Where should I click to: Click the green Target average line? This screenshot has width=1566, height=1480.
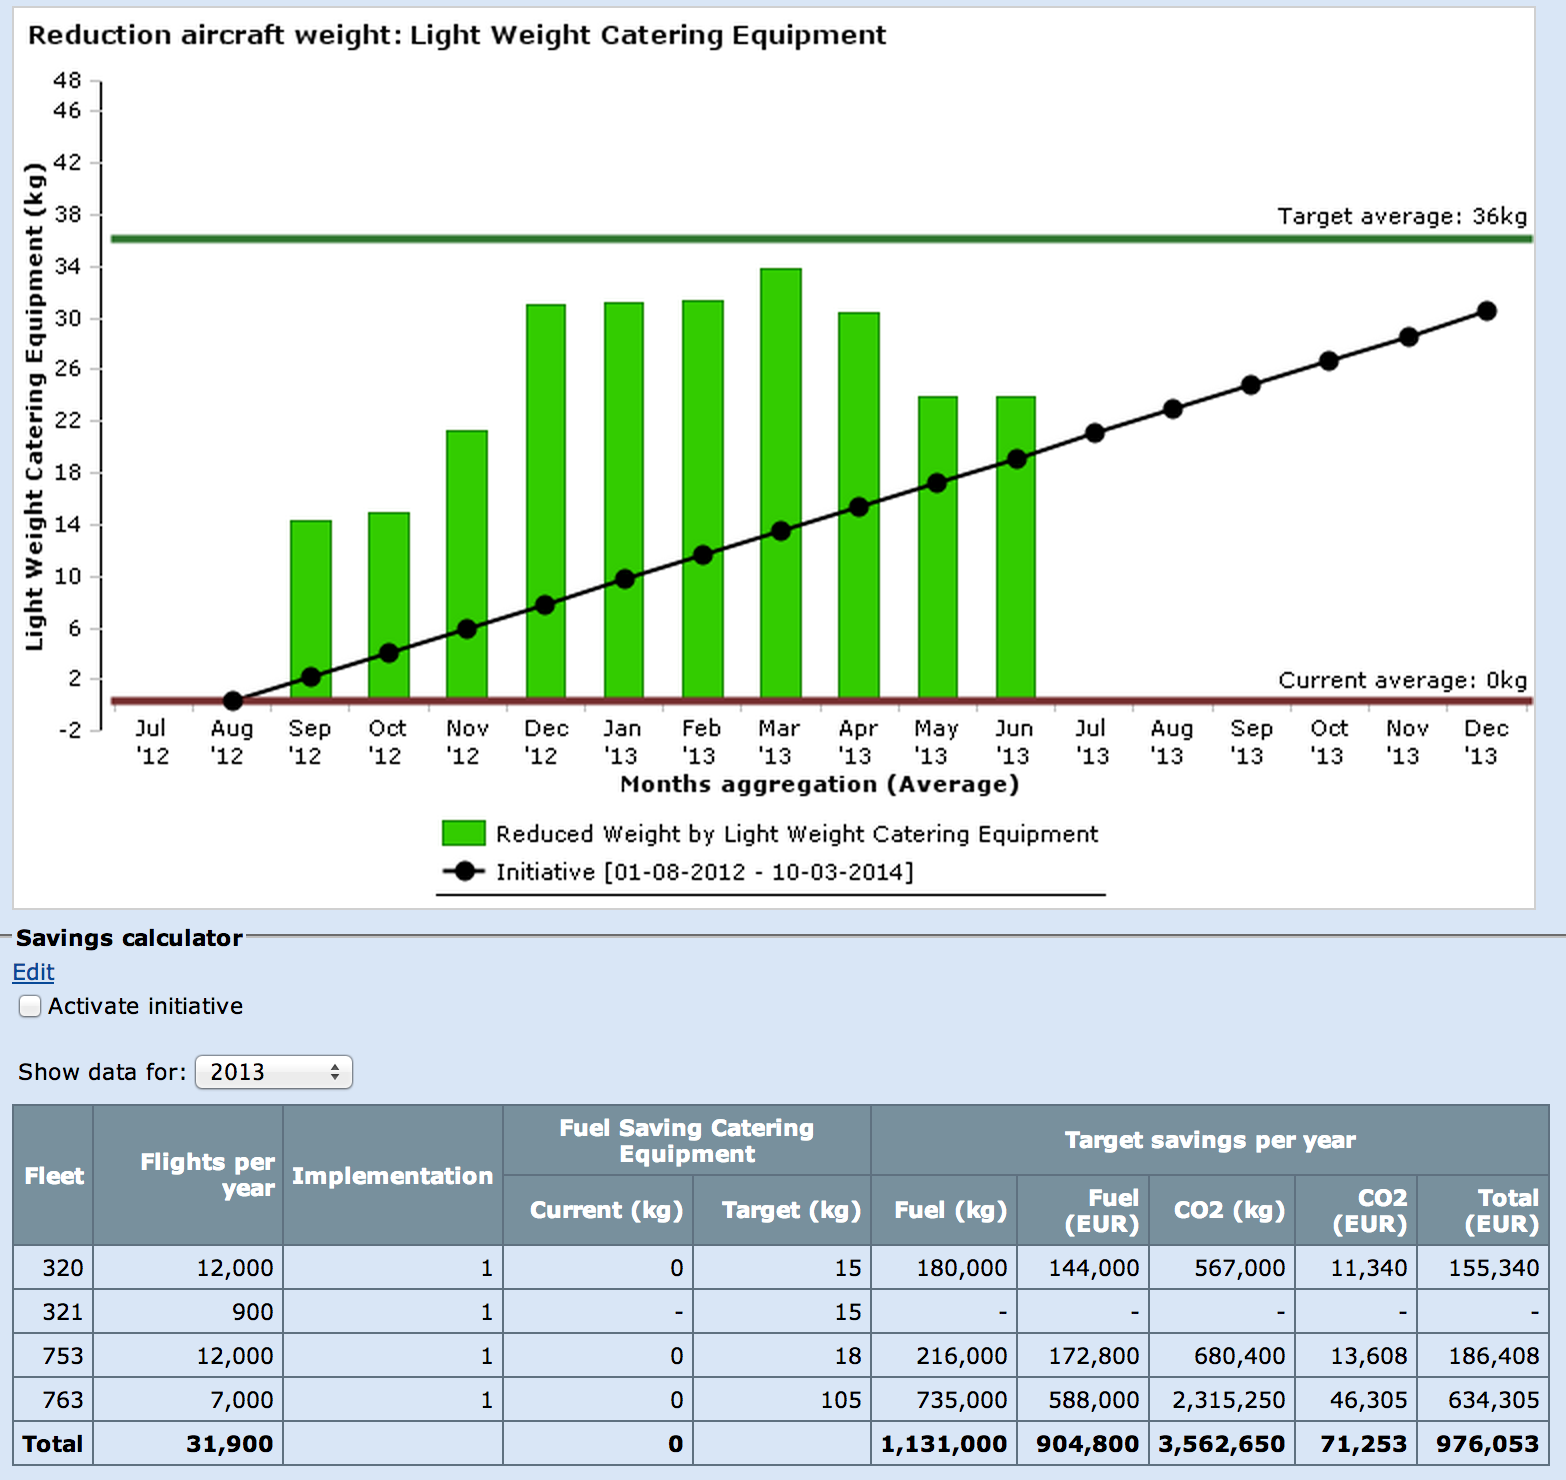pos(700,239)
